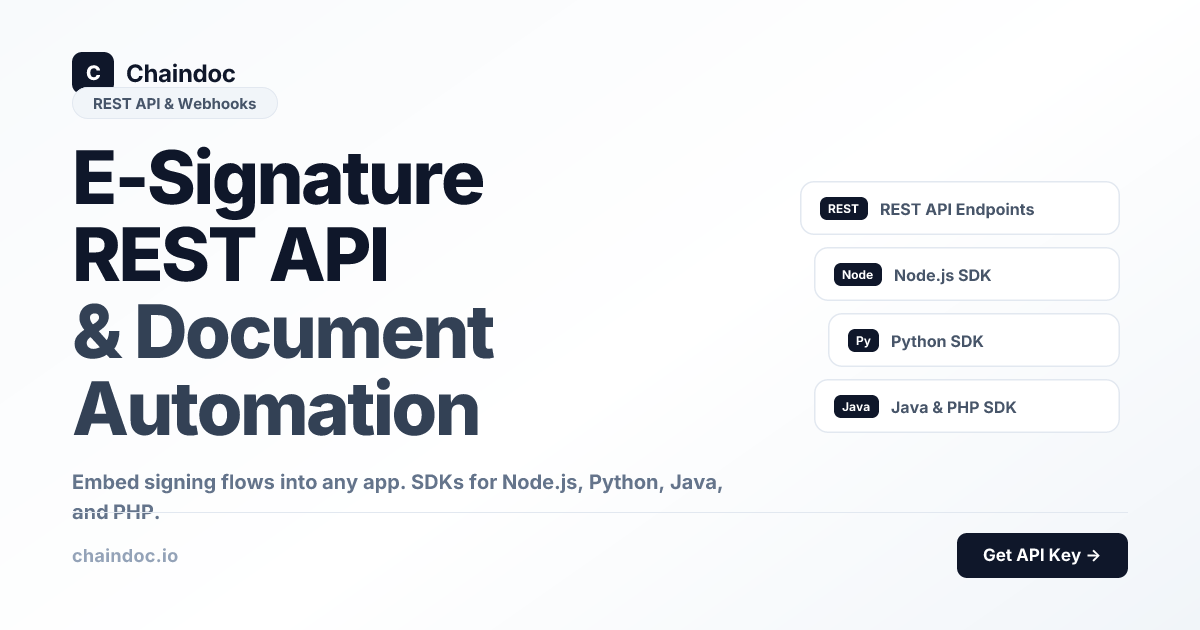1200x630 pixels.
Task: Click the Chaindoc brand name
Action: click(x=181, y=73)
